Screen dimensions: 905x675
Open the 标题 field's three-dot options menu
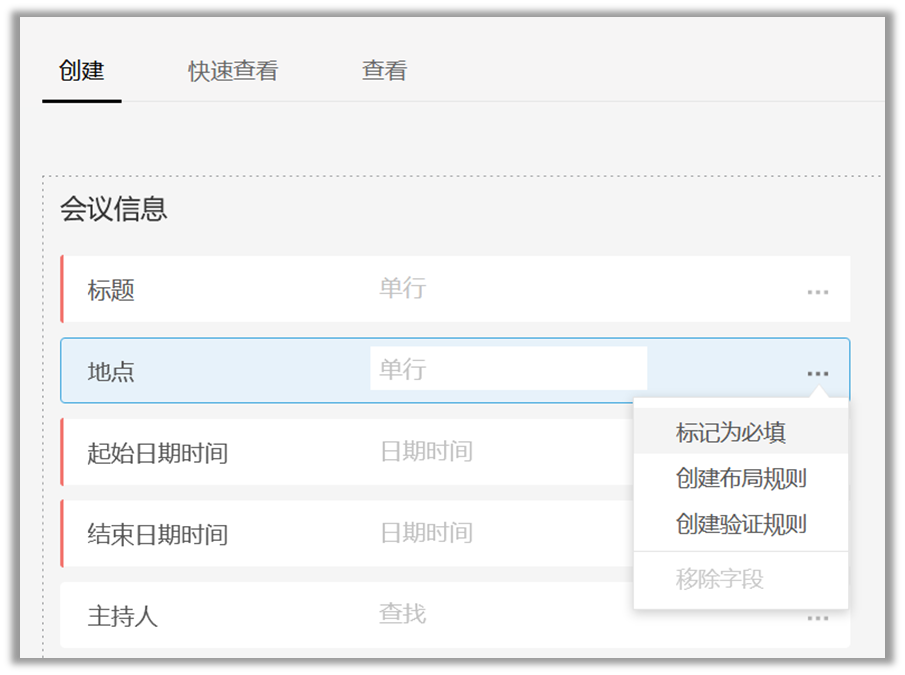click(x=817, y=292)
